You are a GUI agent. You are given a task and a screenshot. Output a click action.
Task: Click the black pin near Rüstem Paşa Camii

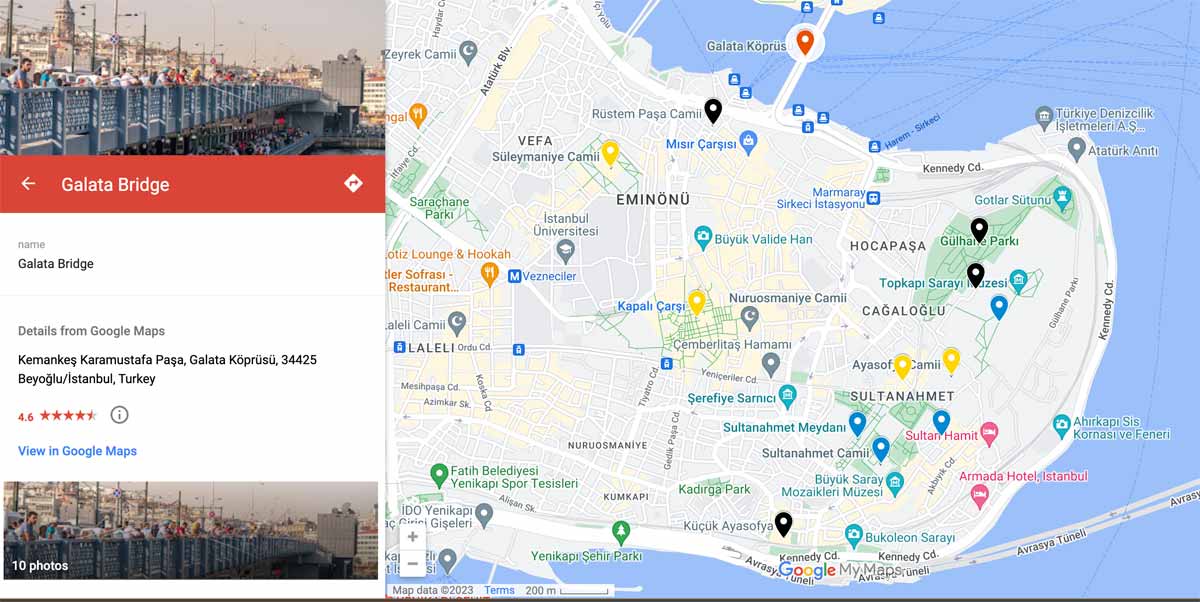pyautogui.click(x=713, y=111)
